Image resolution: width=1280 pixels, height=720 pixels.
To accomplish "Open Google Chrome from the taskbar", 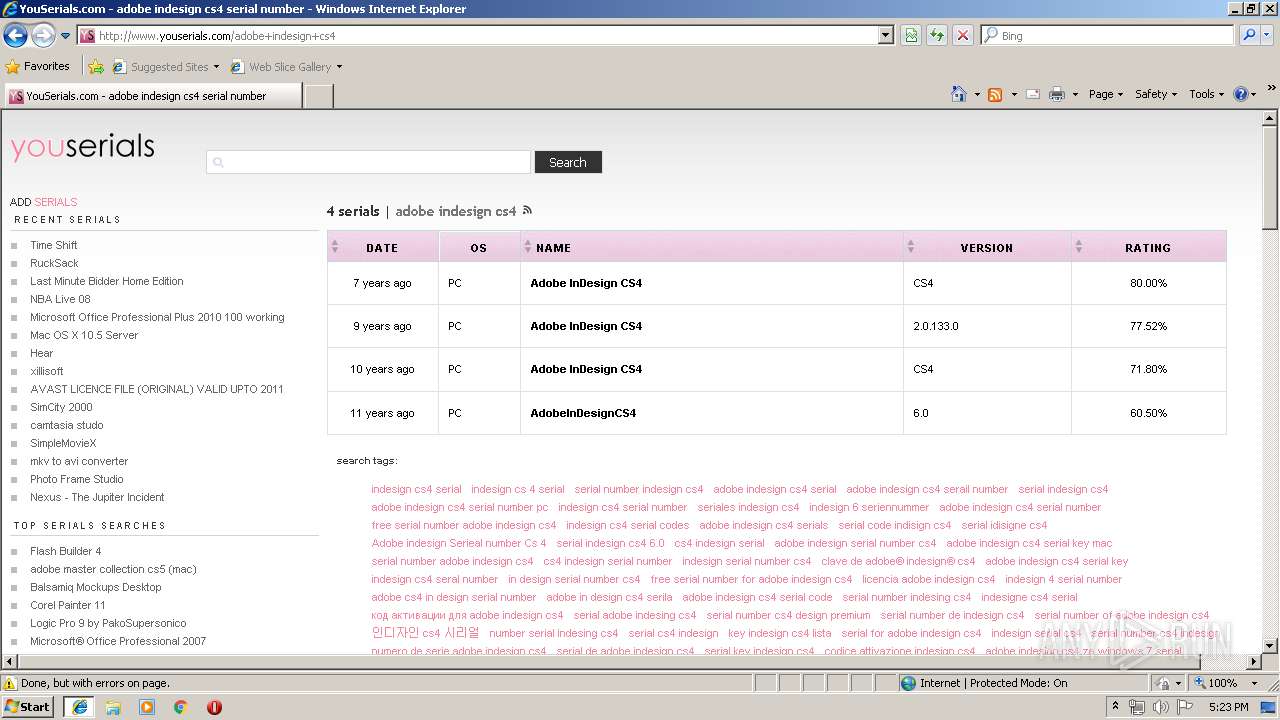I will pyautogui.click(x=181, y=707).
